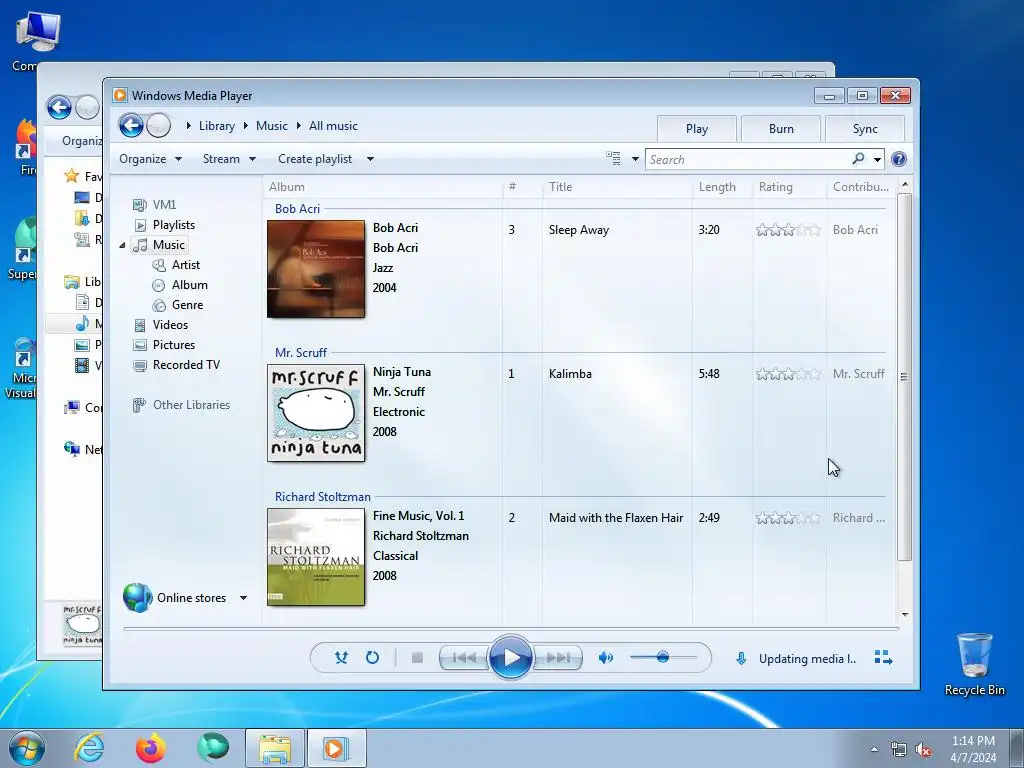Click the Ninja Tuna album cover
Screen dimensions: 1024x768
[x=316, y=413]
